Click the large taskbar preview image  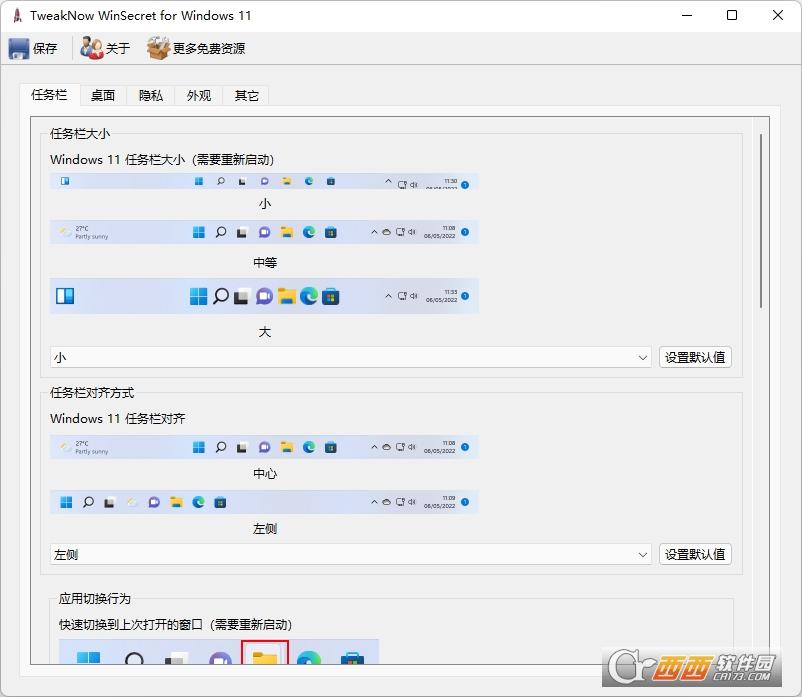[264, 296]
